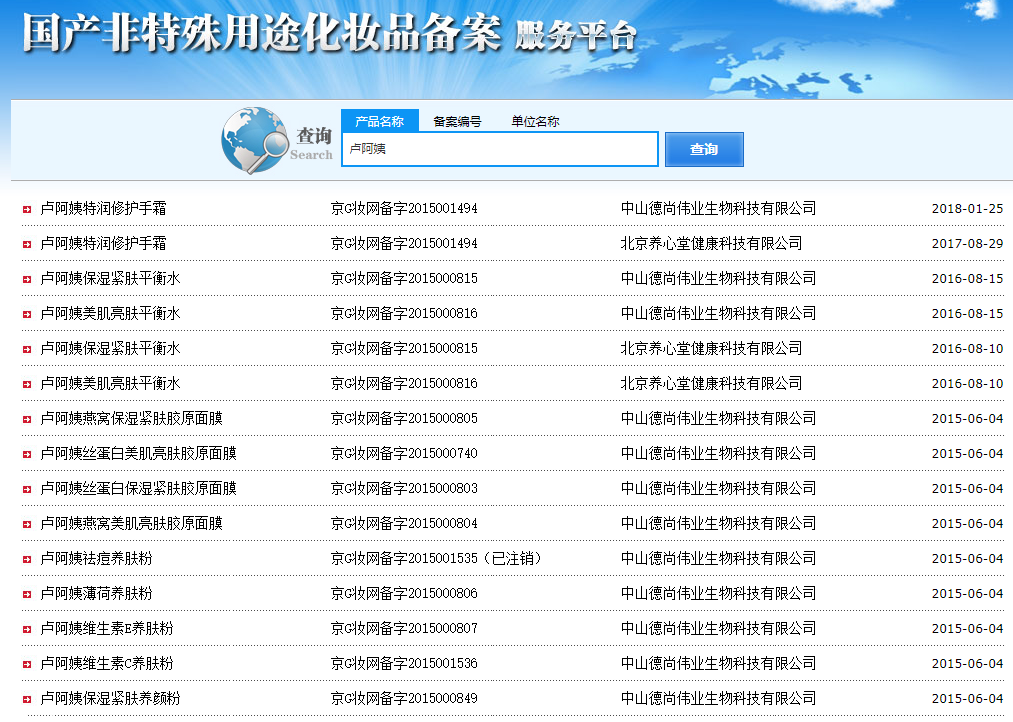This screenshot has height=722, width=1013.
Task: Switch to the 单位名称 search tab
Action: (x=534, y=120)
